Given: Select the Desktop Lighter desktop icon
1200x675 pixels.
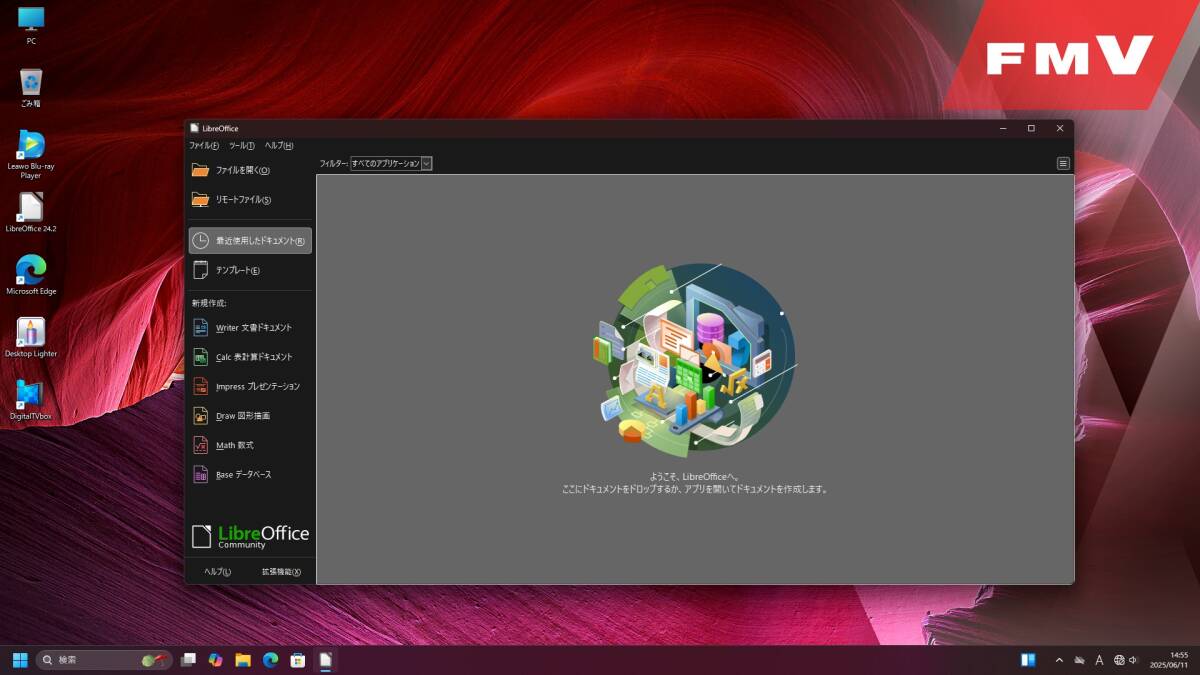Looking at the screenshot, I should pos(31,337).
